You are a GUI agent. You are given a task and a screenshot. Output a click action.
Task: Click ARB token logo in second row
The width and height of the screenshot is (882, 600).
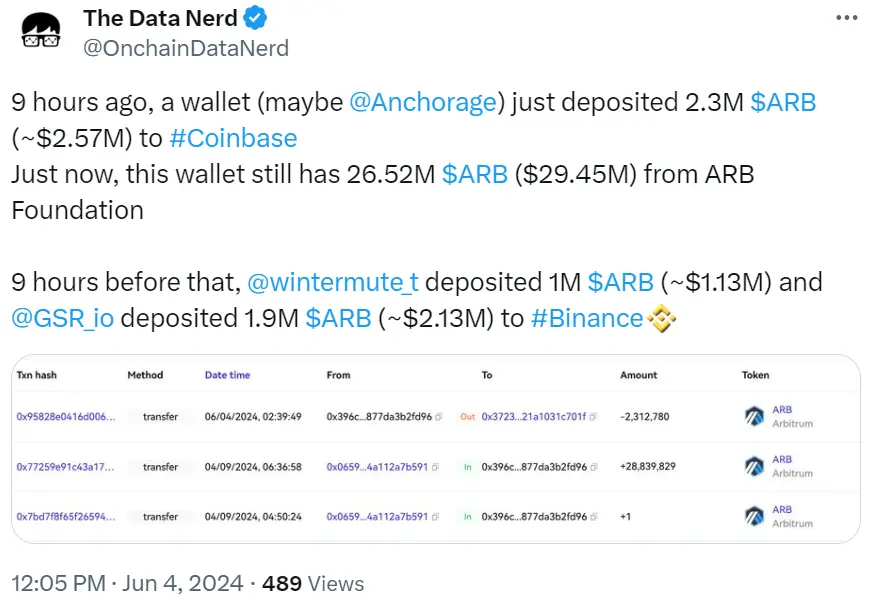[755, 466]
